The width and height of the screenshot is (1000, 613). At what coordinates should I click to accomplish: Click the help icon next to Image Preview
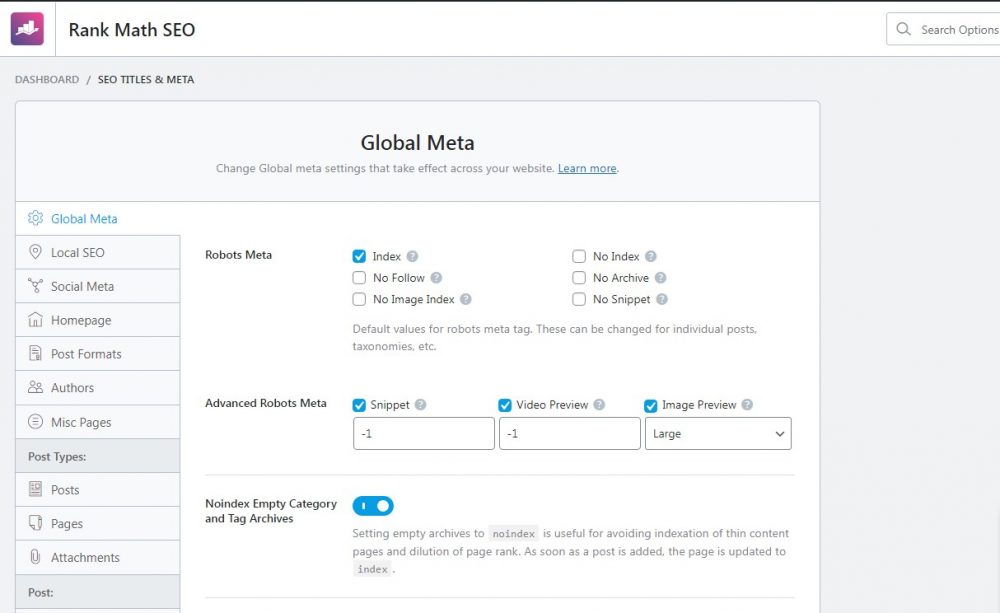747,405
